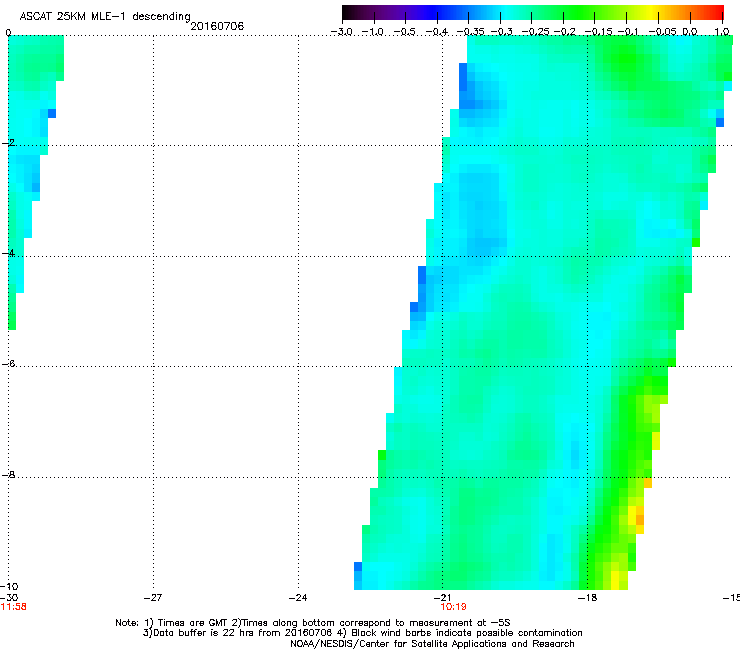Click the longitude axis label "-27"
The width and height of the screenshot is (740, 650).
click(x=153, y=598)
